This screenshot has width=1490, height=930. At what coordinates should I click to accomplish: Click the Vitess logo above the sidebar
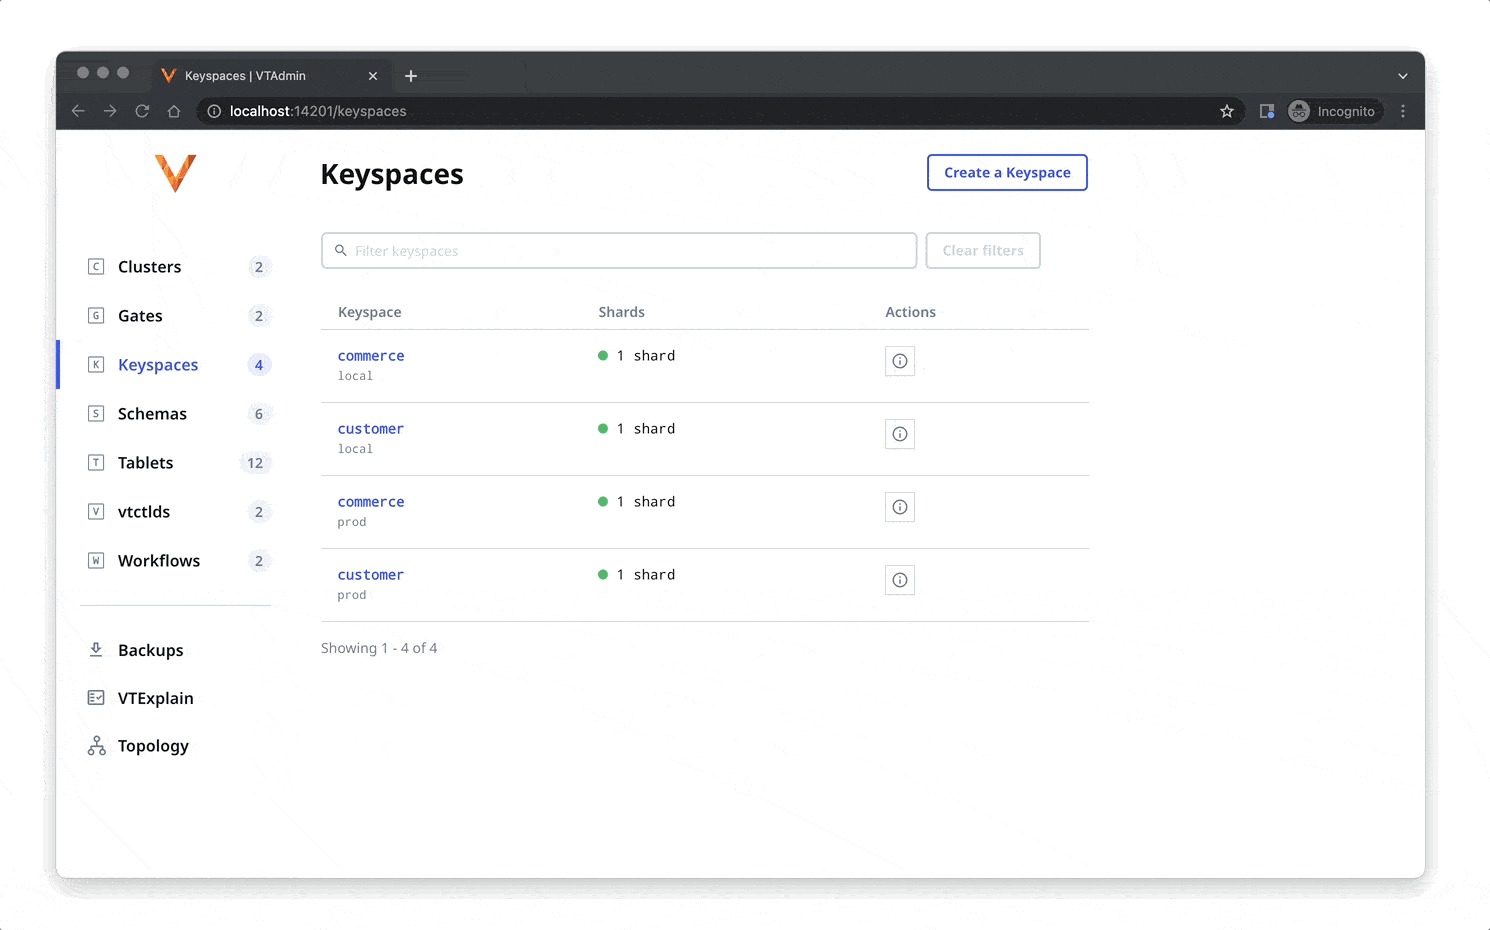(x=176, y=173)
